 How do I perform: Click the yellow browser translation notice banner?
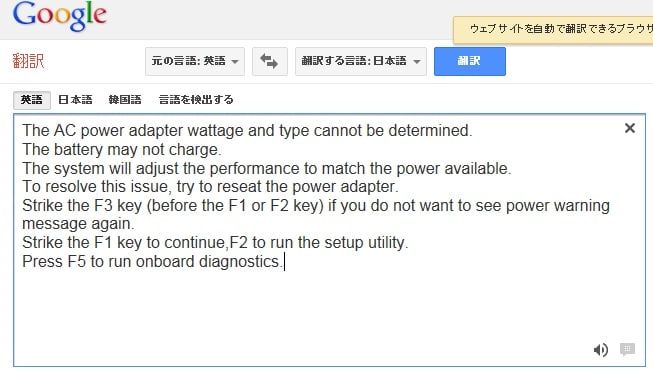553,30
